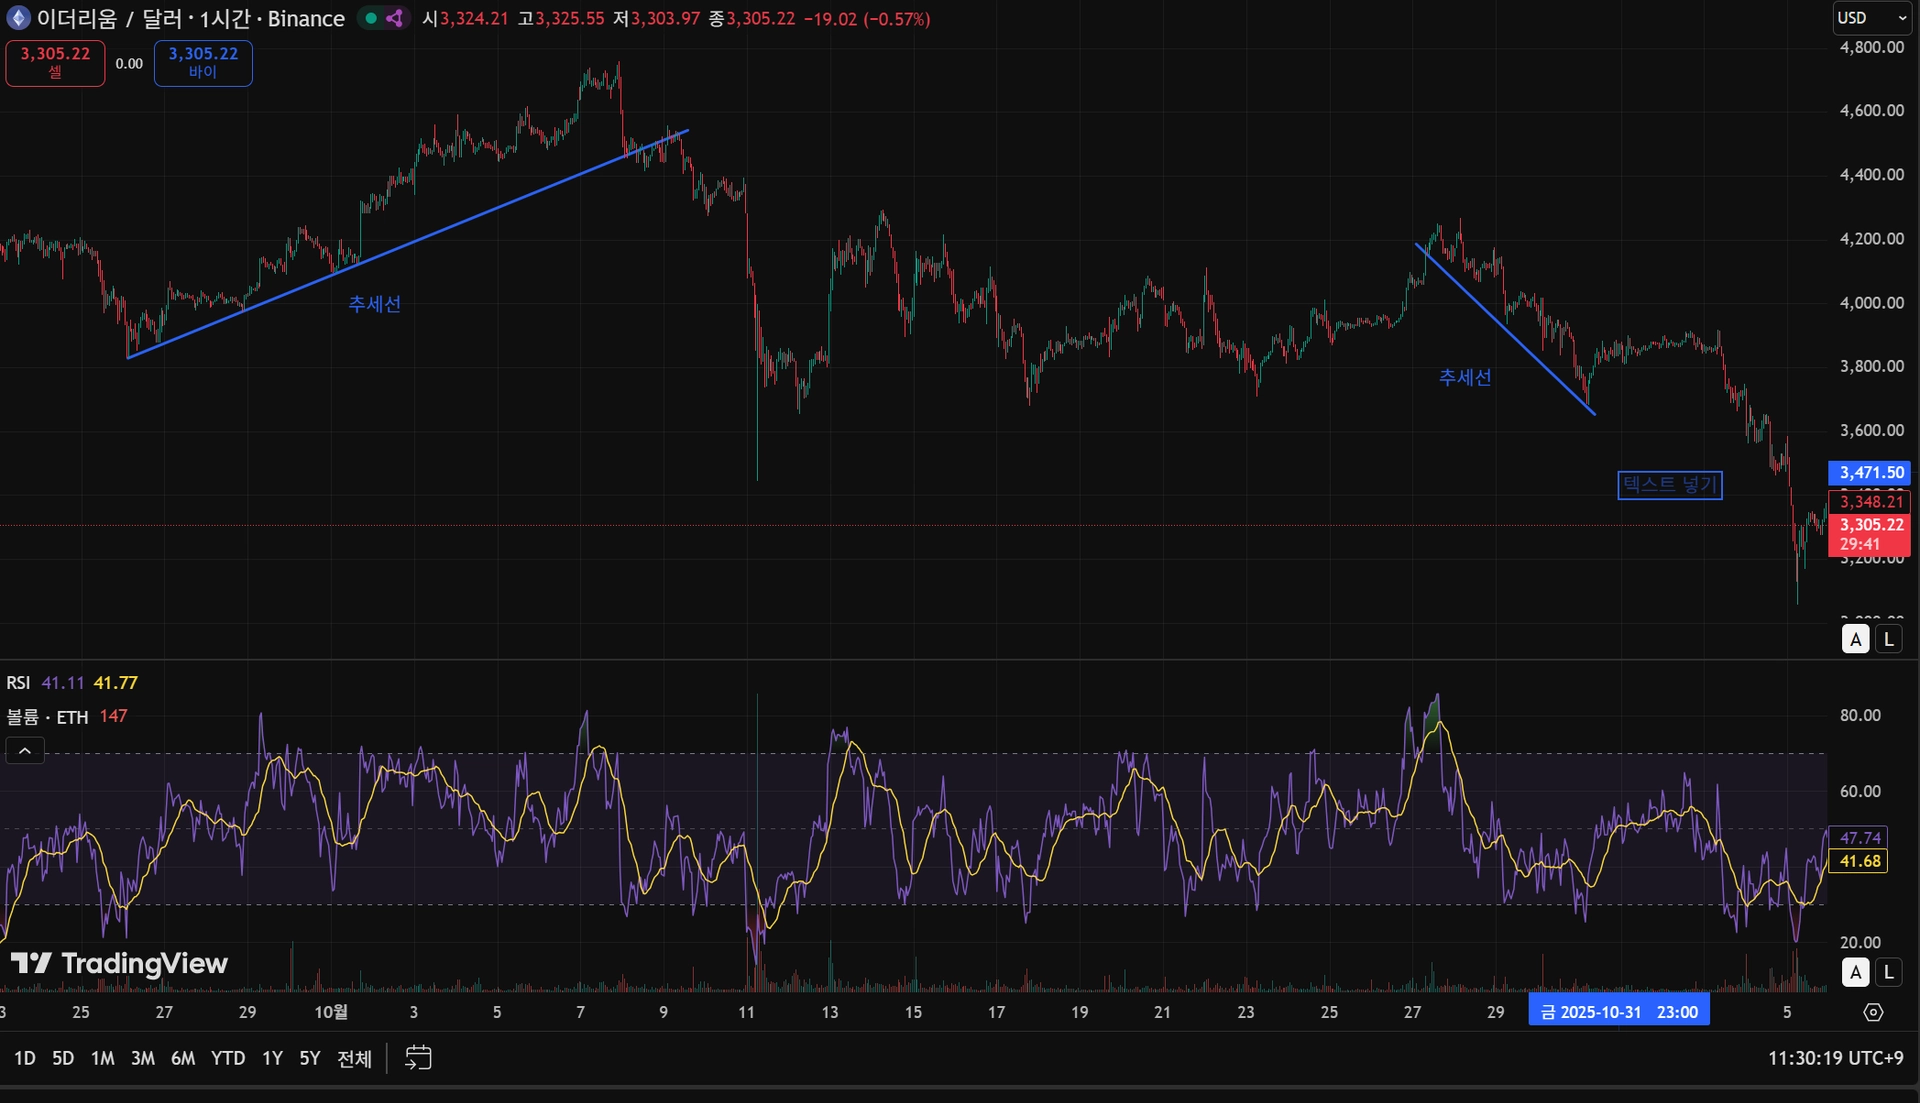Screen dimensions: 1920x1103
Task: Toggle log scale L on RSI pane
Action: pyautogui.click(x=1888, y=971)
